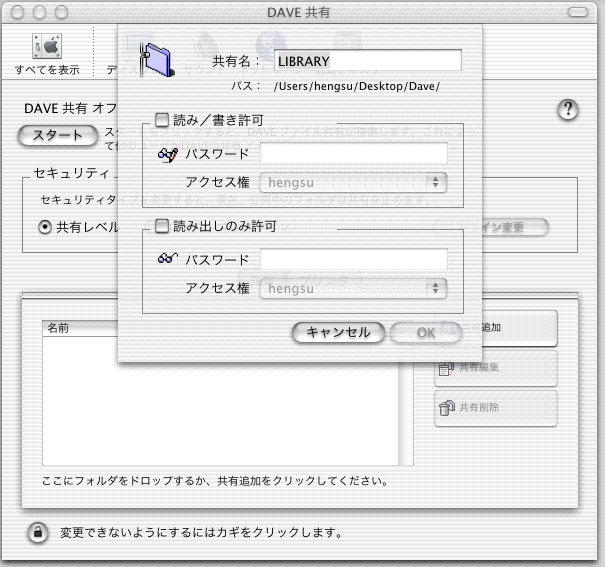Click the 共有編集 (edit share) icon button
This screenshot has height=567, width=605.
pos(496,368)
